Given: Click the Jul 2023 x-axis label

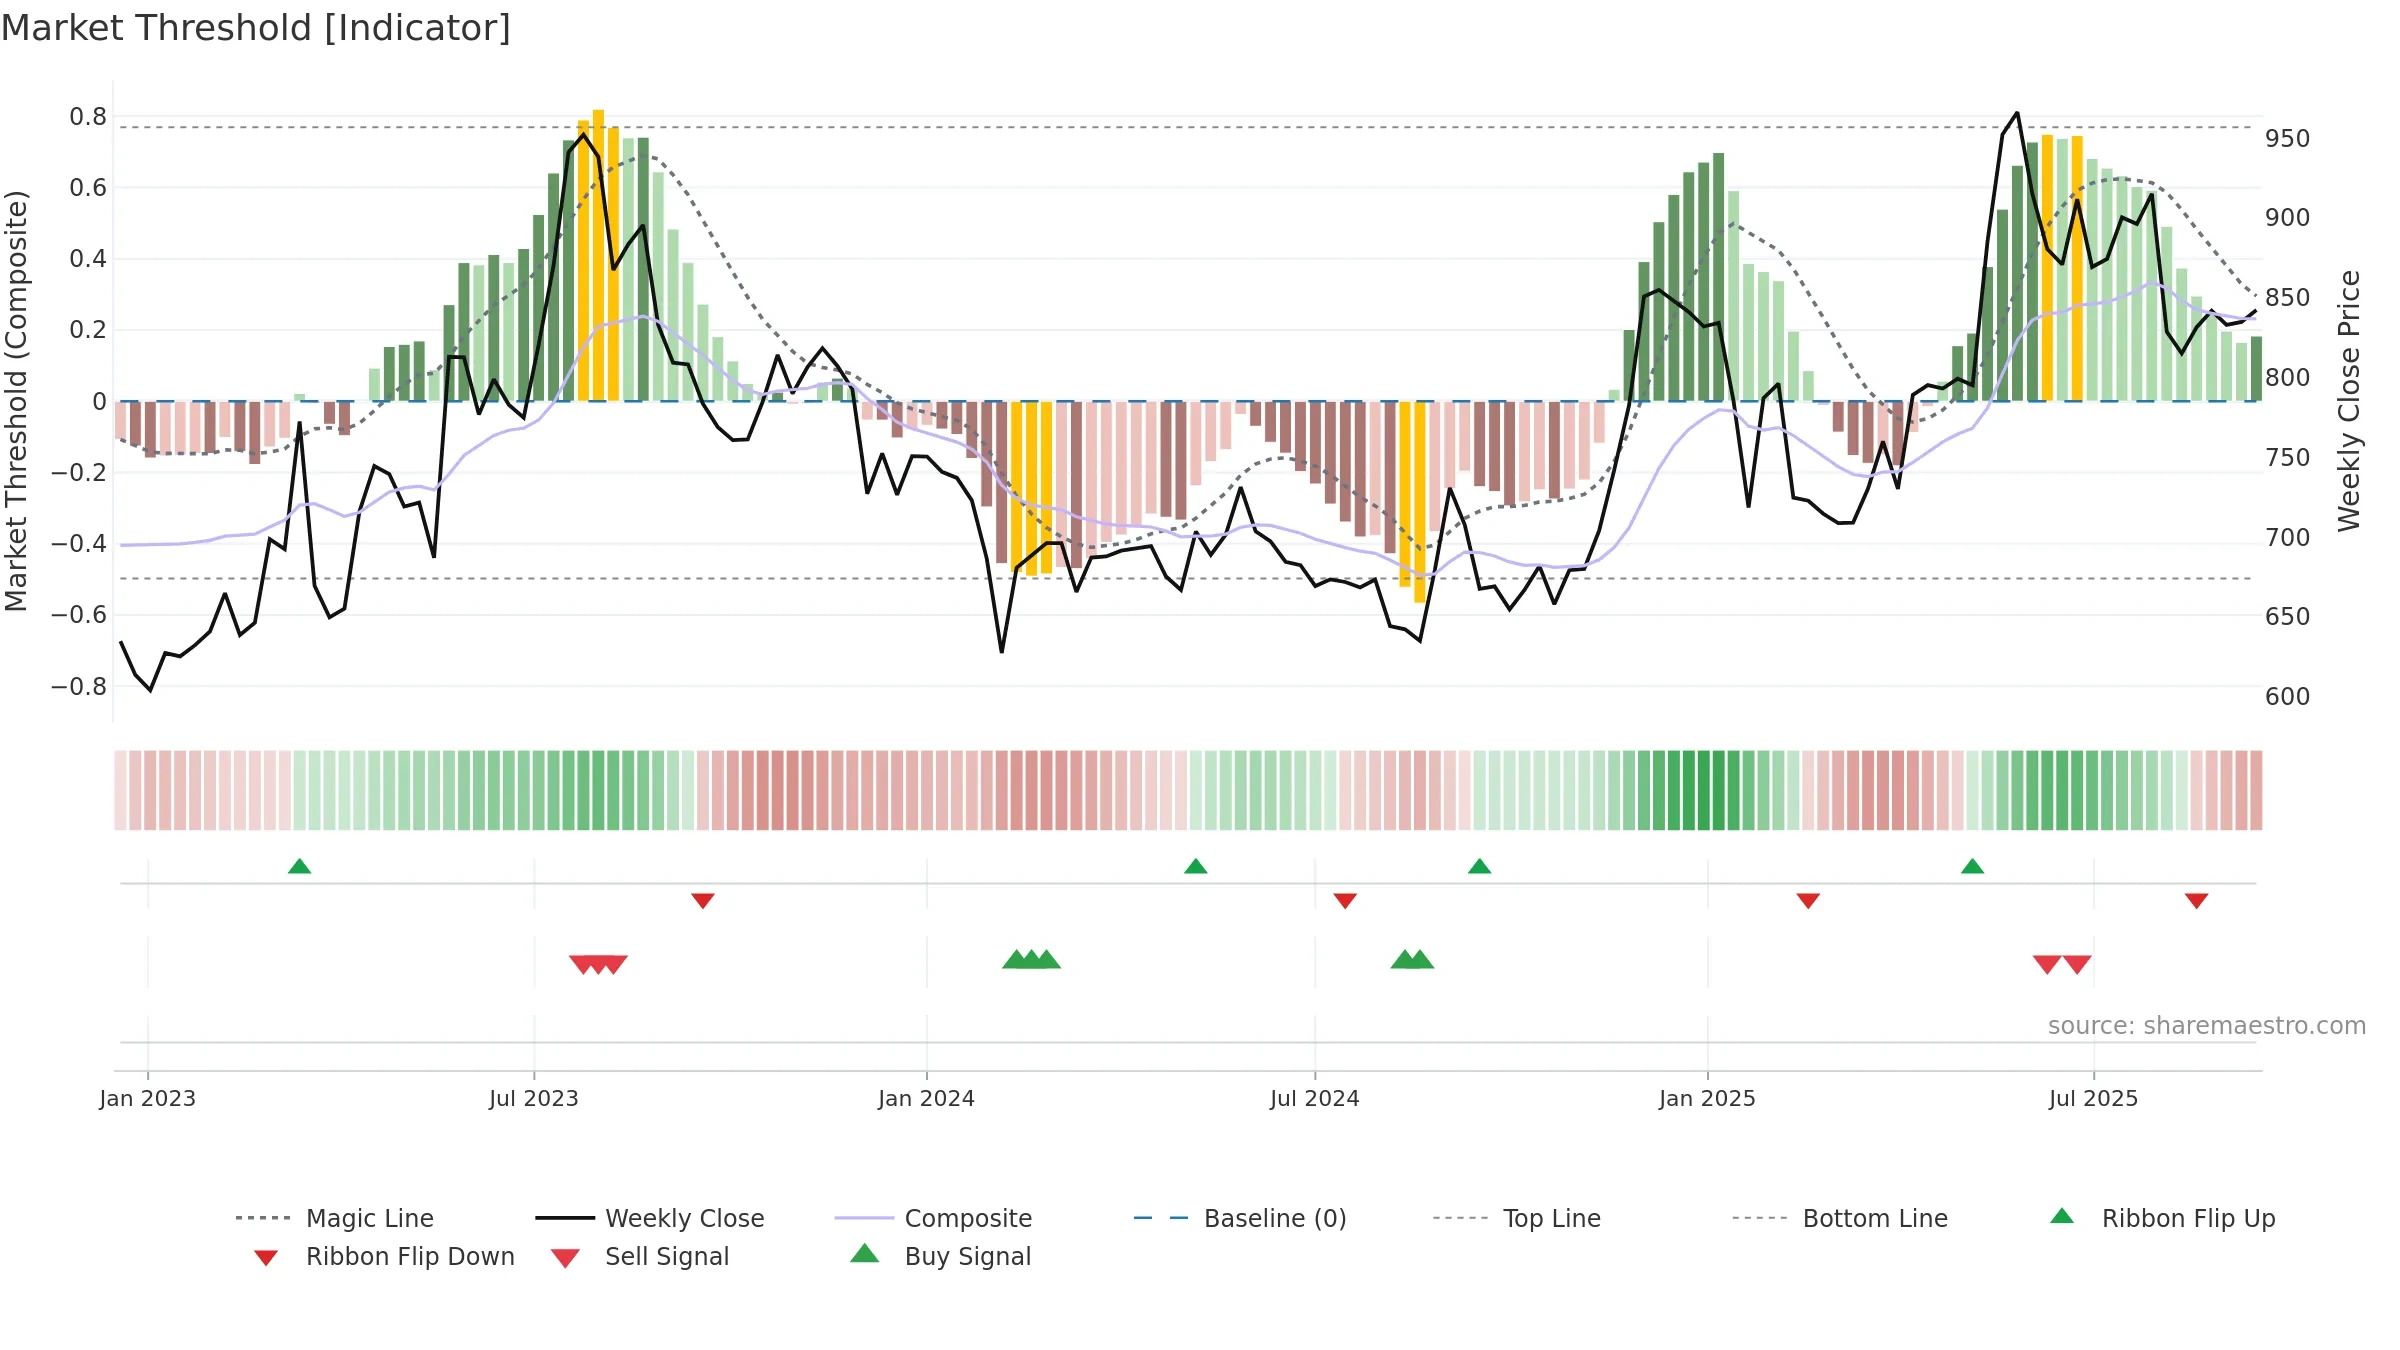Looking at the screenshot, I should click(x=534, y=1098).
